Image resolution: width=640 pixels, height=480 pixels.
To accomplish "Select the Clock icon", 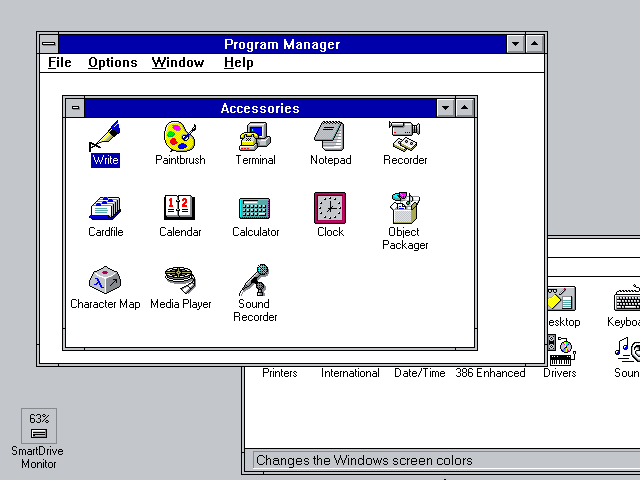I will 330,208.
